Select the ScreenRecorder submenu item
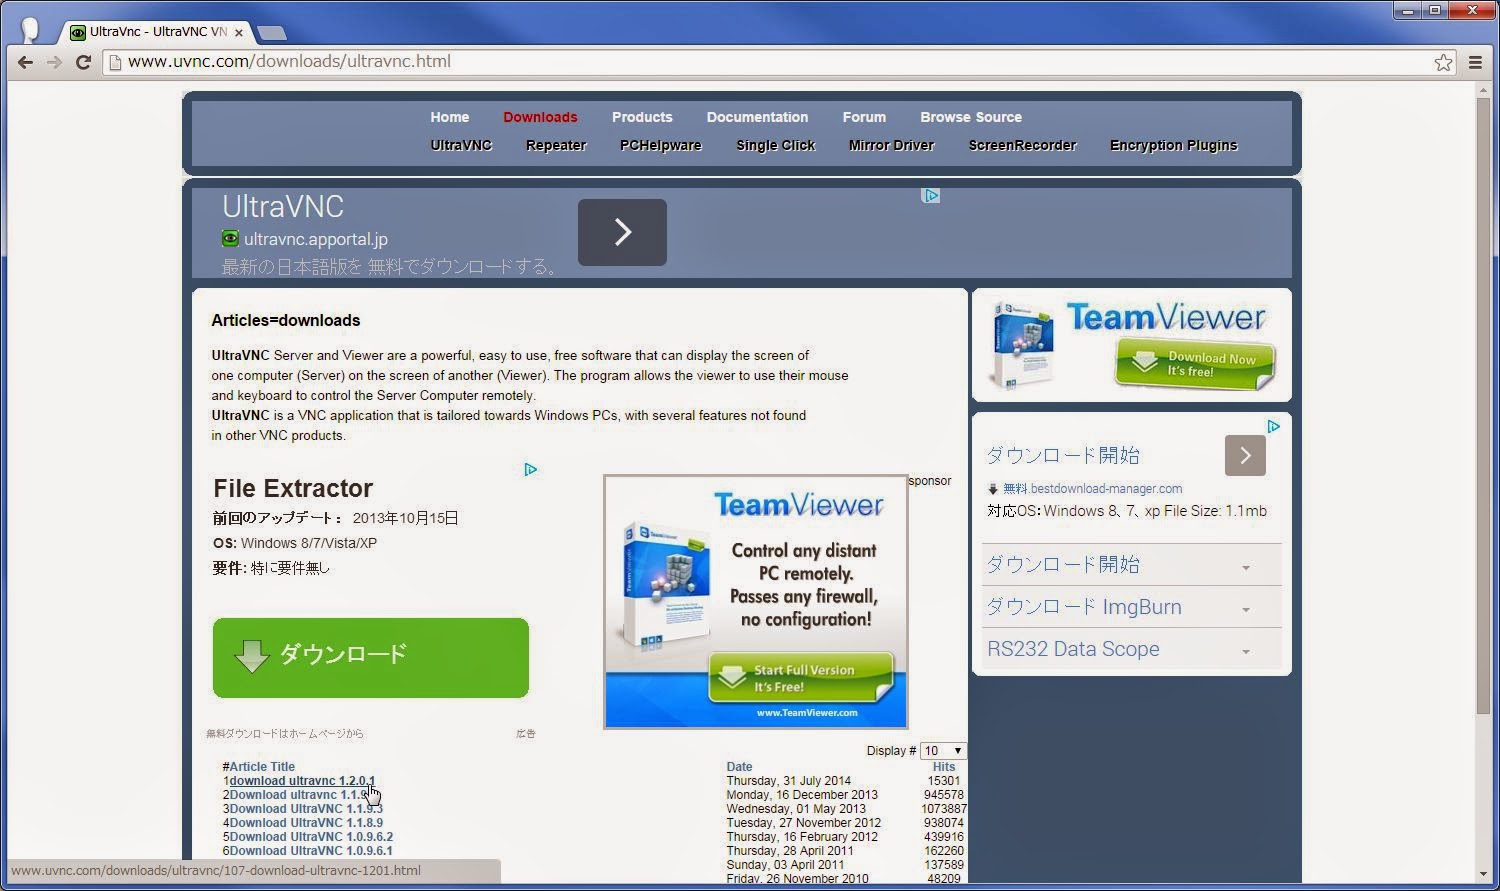The height and width of the screenshot is (891, 1500). tap(1022, 145)
